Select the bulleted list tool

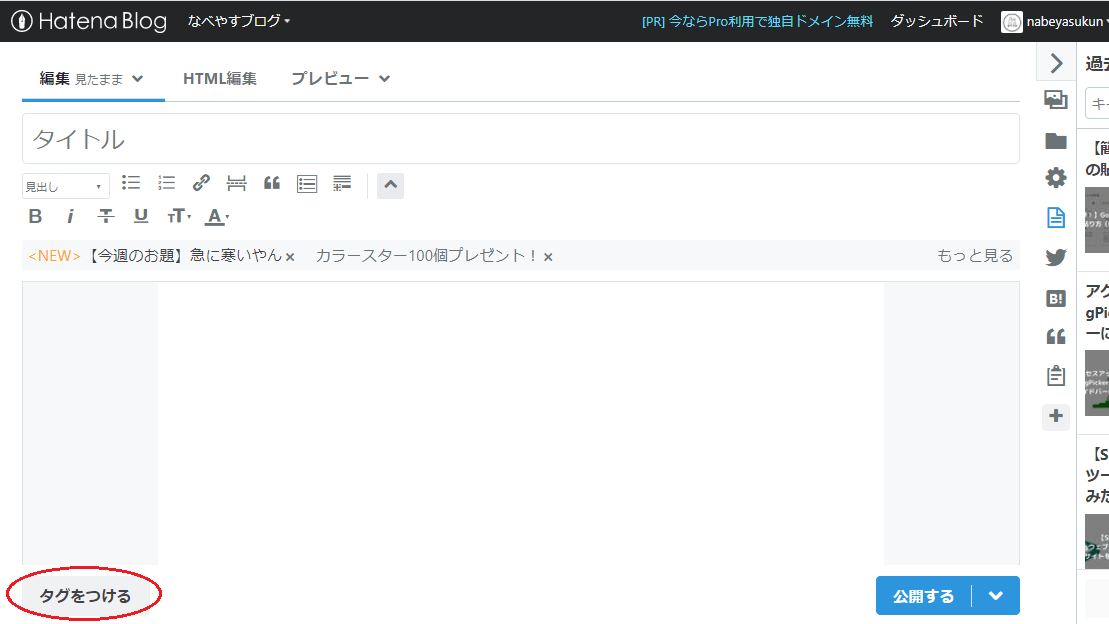(131, 183)
